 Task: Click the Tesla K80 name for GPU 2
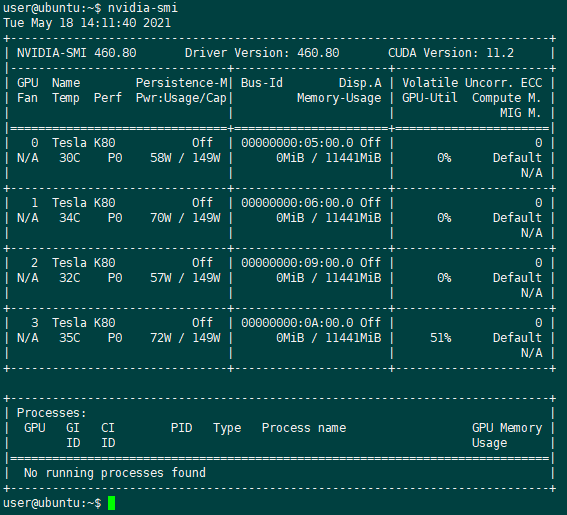point(84,263)
